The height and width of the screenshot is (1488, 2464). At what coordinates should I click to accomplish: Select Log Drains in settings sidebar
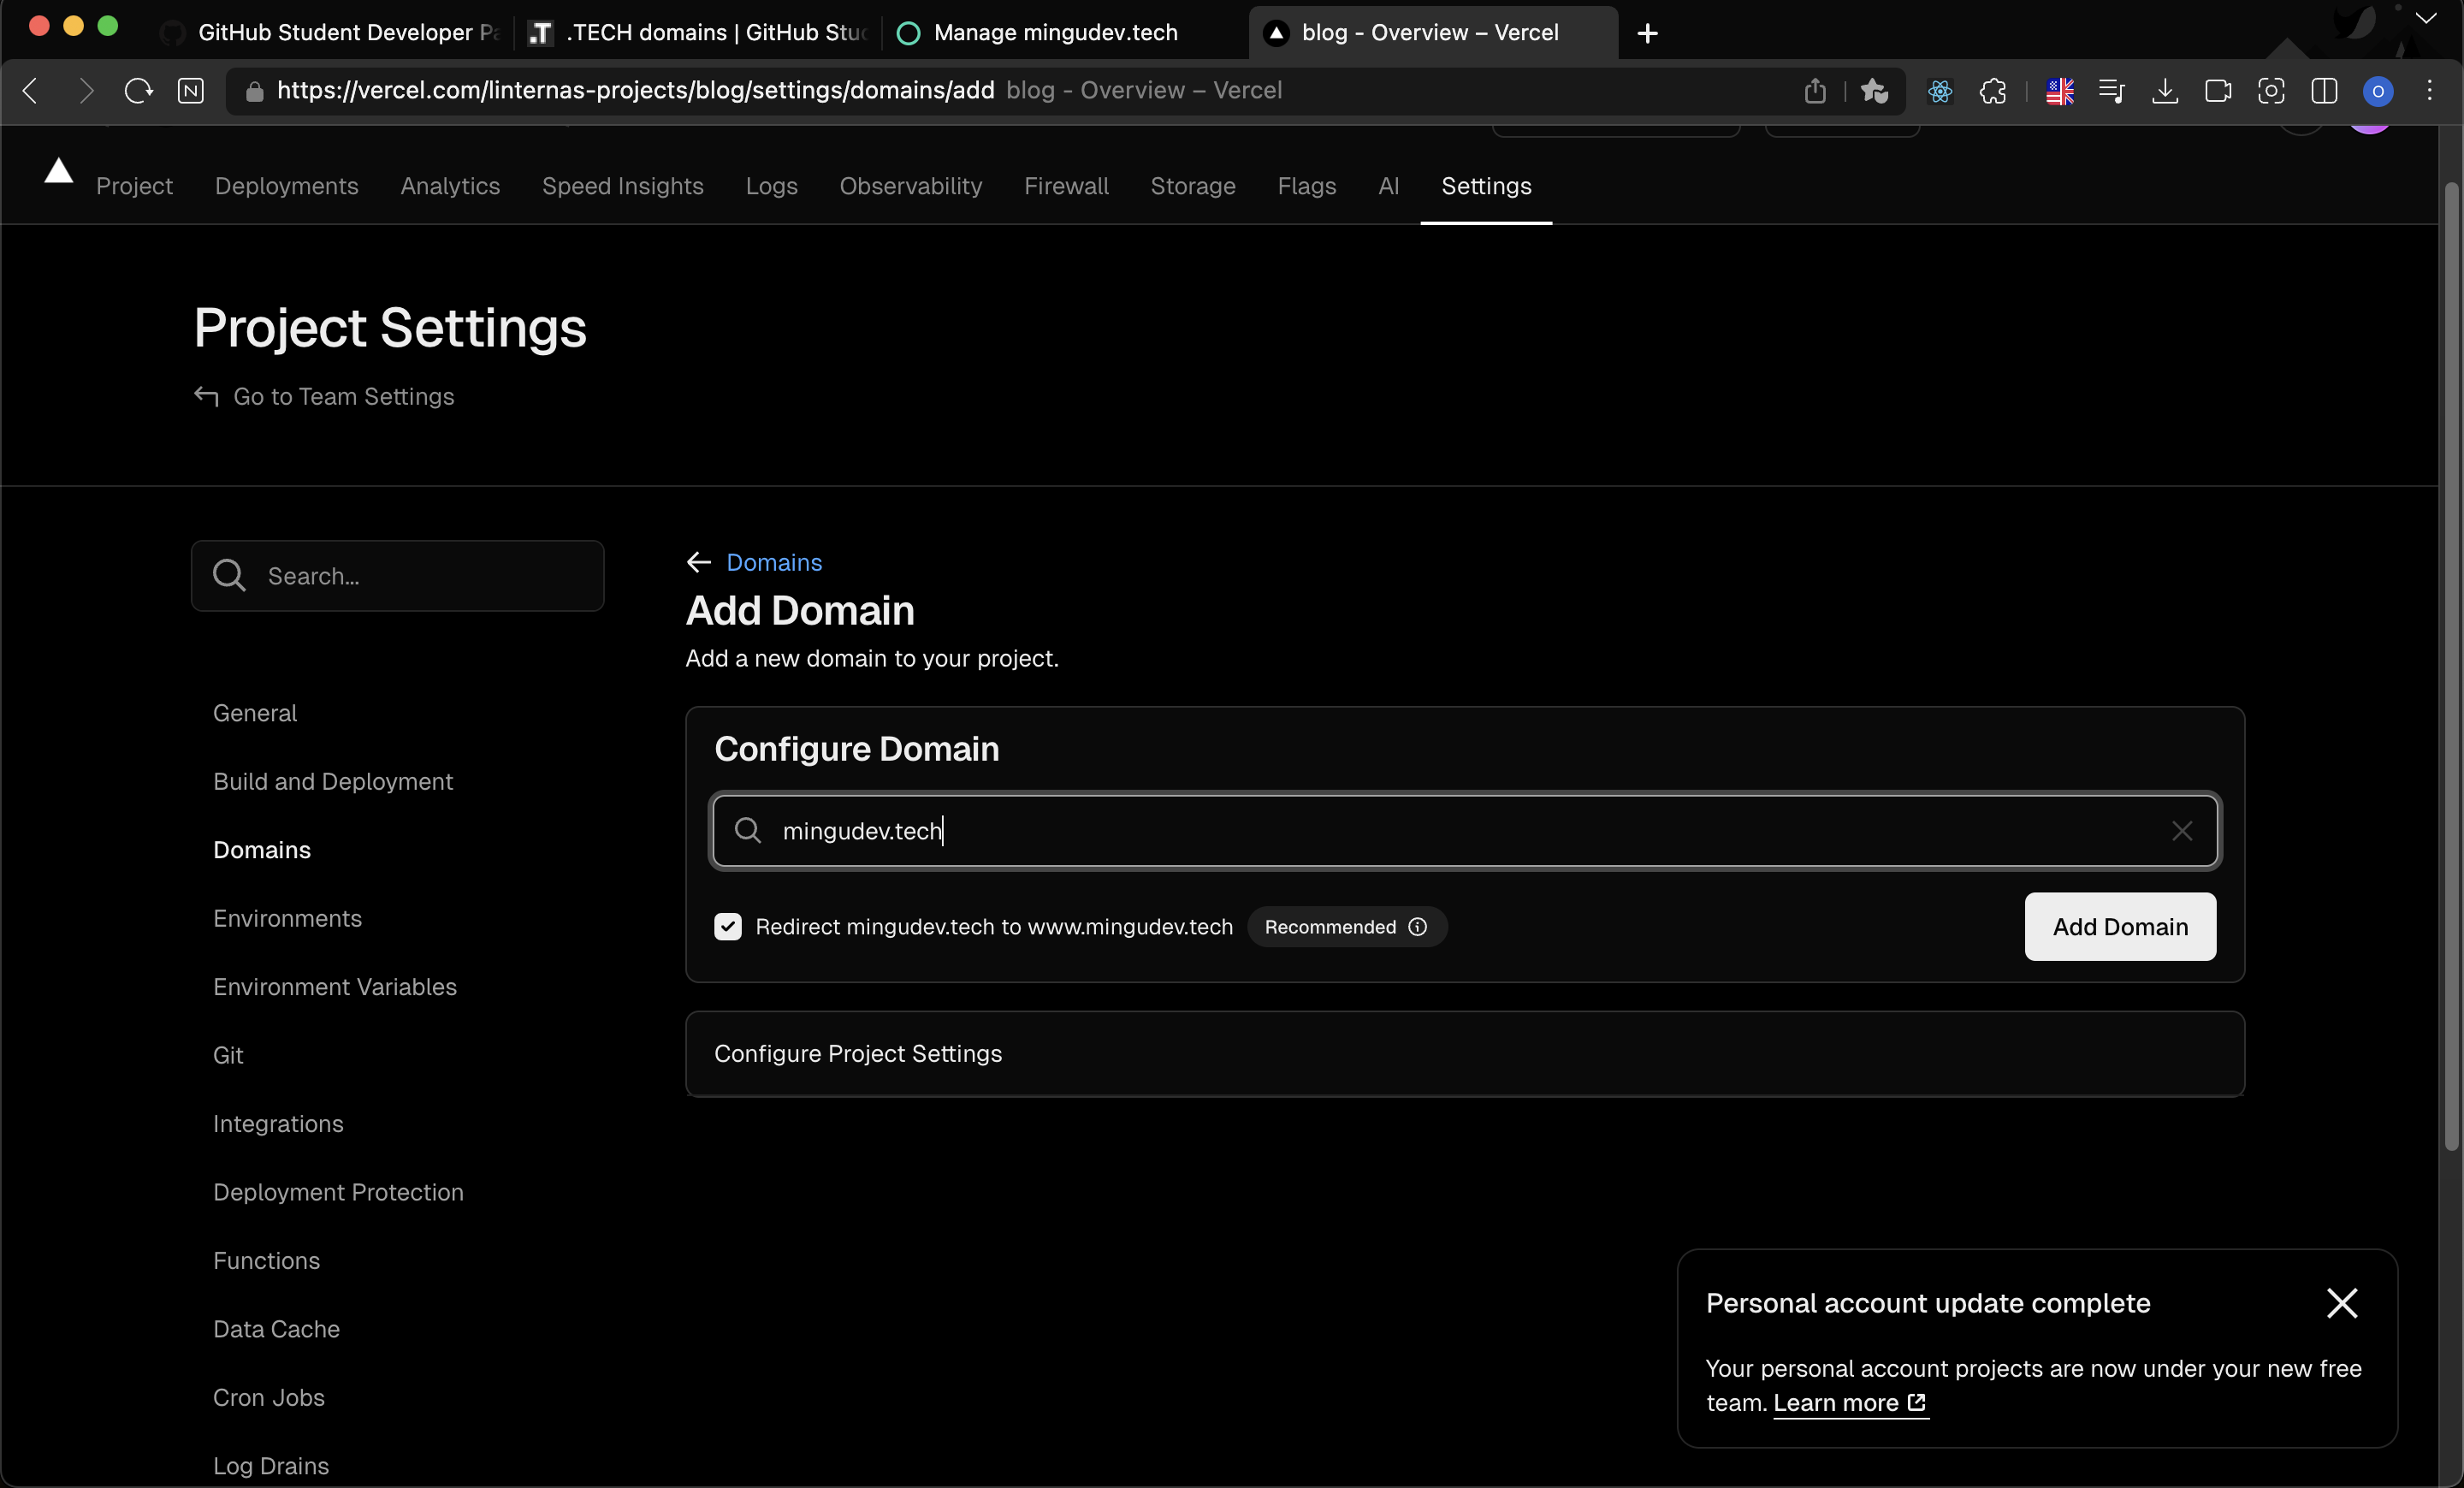pos(270,1466)
